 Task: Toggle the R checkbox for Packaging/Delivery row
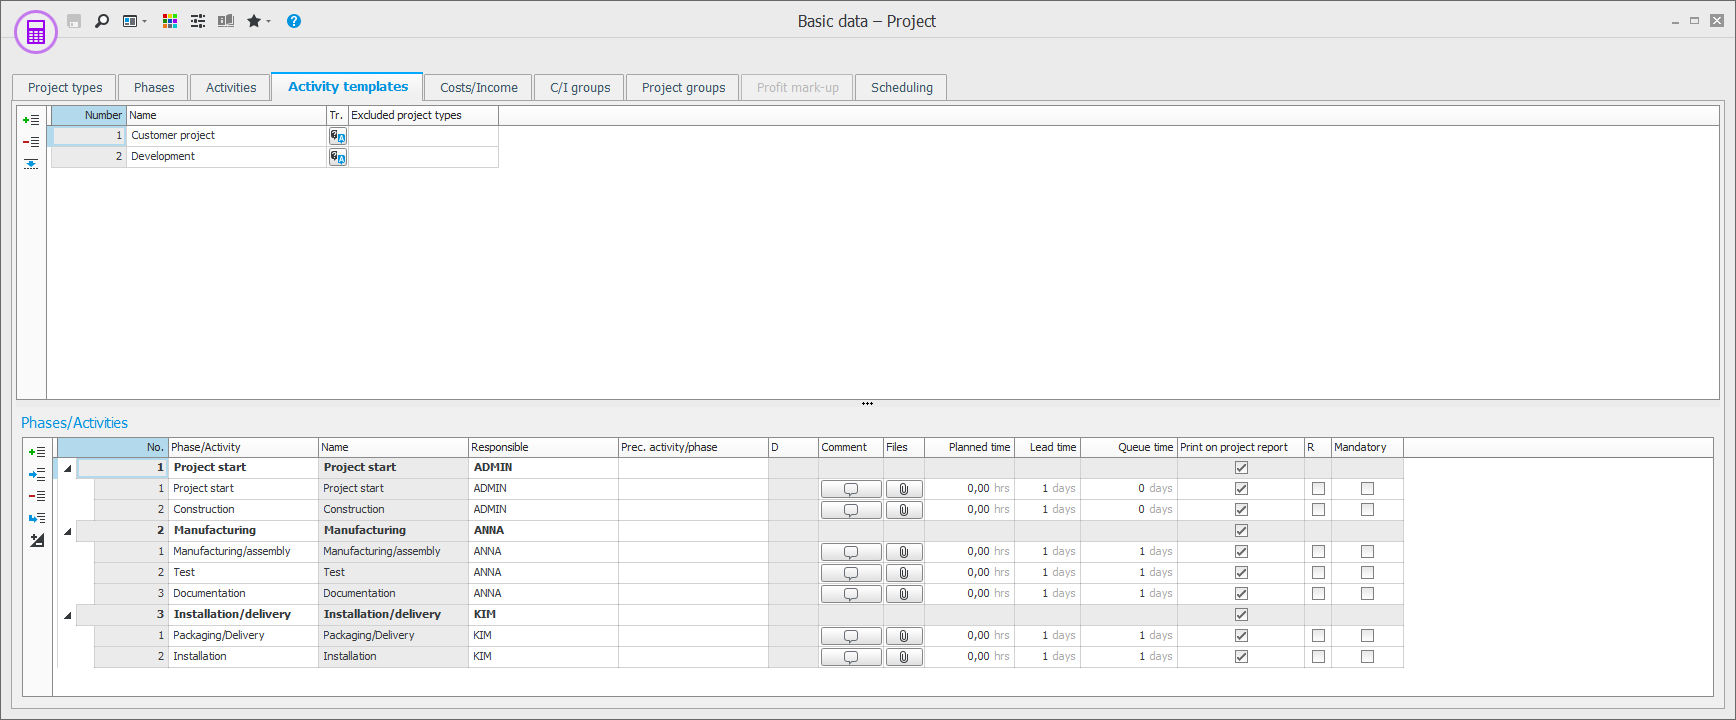tap(1318, 636)
